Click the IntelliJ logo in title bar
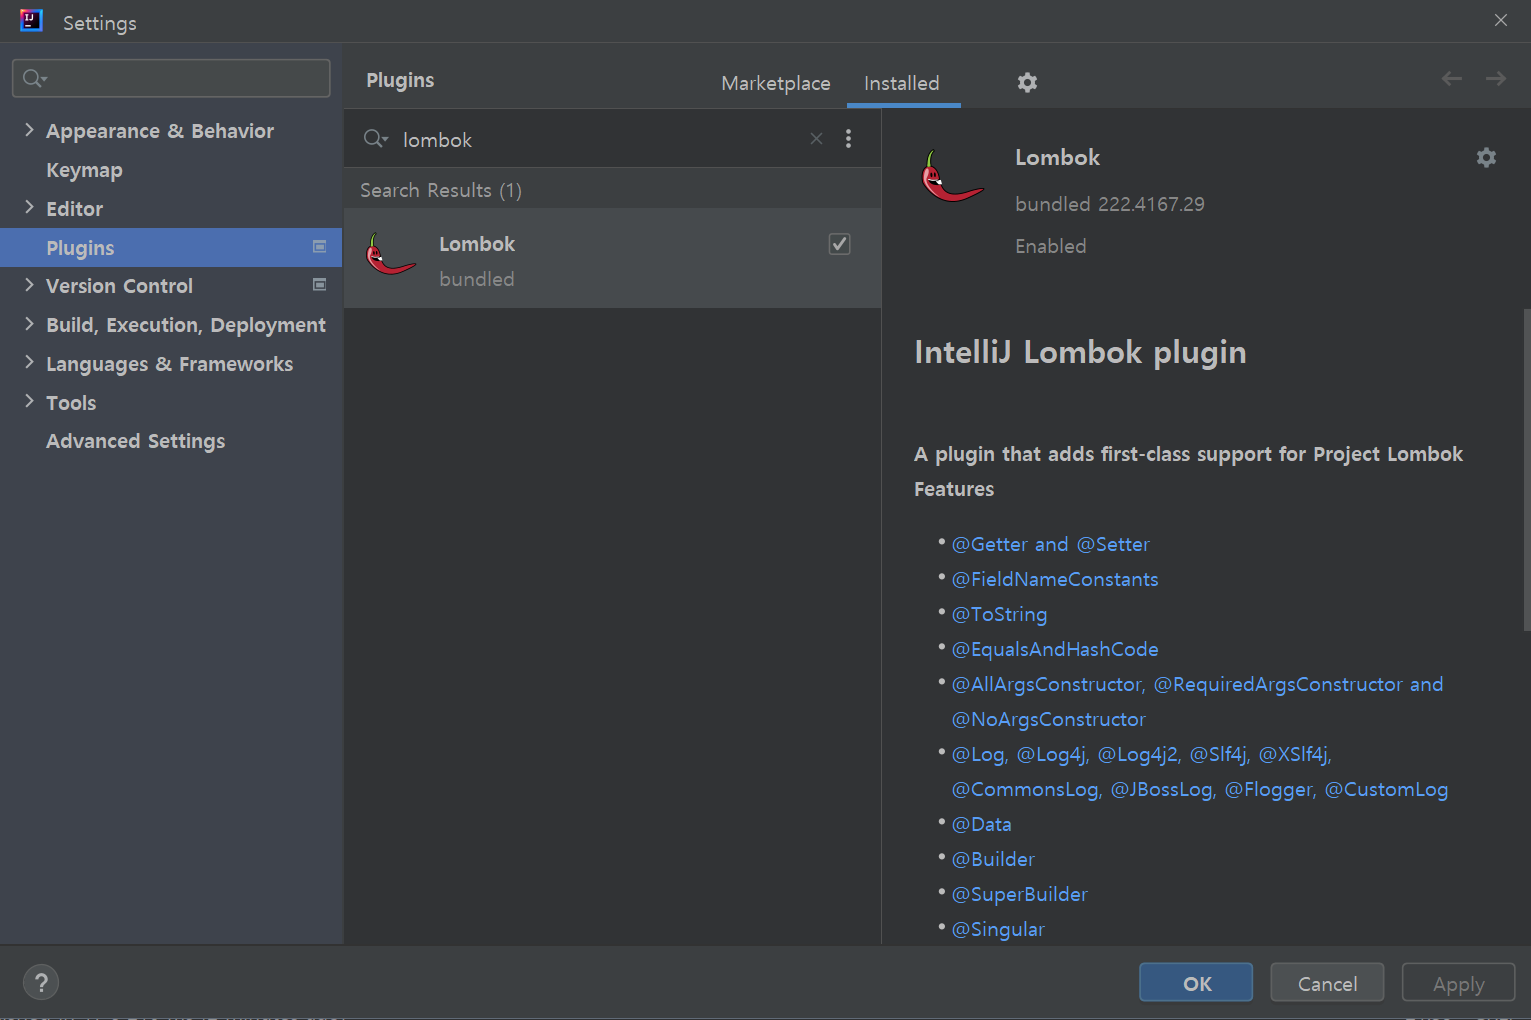Image resolution: width=1531 pixels, height=1020 pixels. pos(31,21)
